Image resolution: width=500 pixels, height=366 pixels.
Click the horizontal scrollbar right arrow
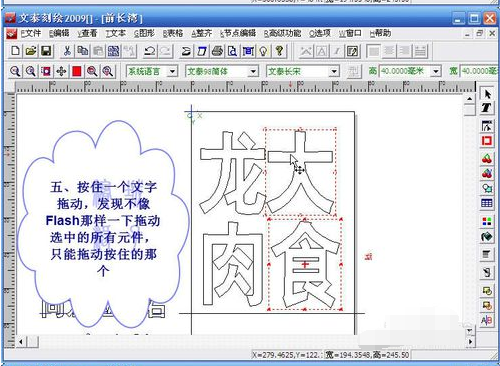tap(470, 342)
